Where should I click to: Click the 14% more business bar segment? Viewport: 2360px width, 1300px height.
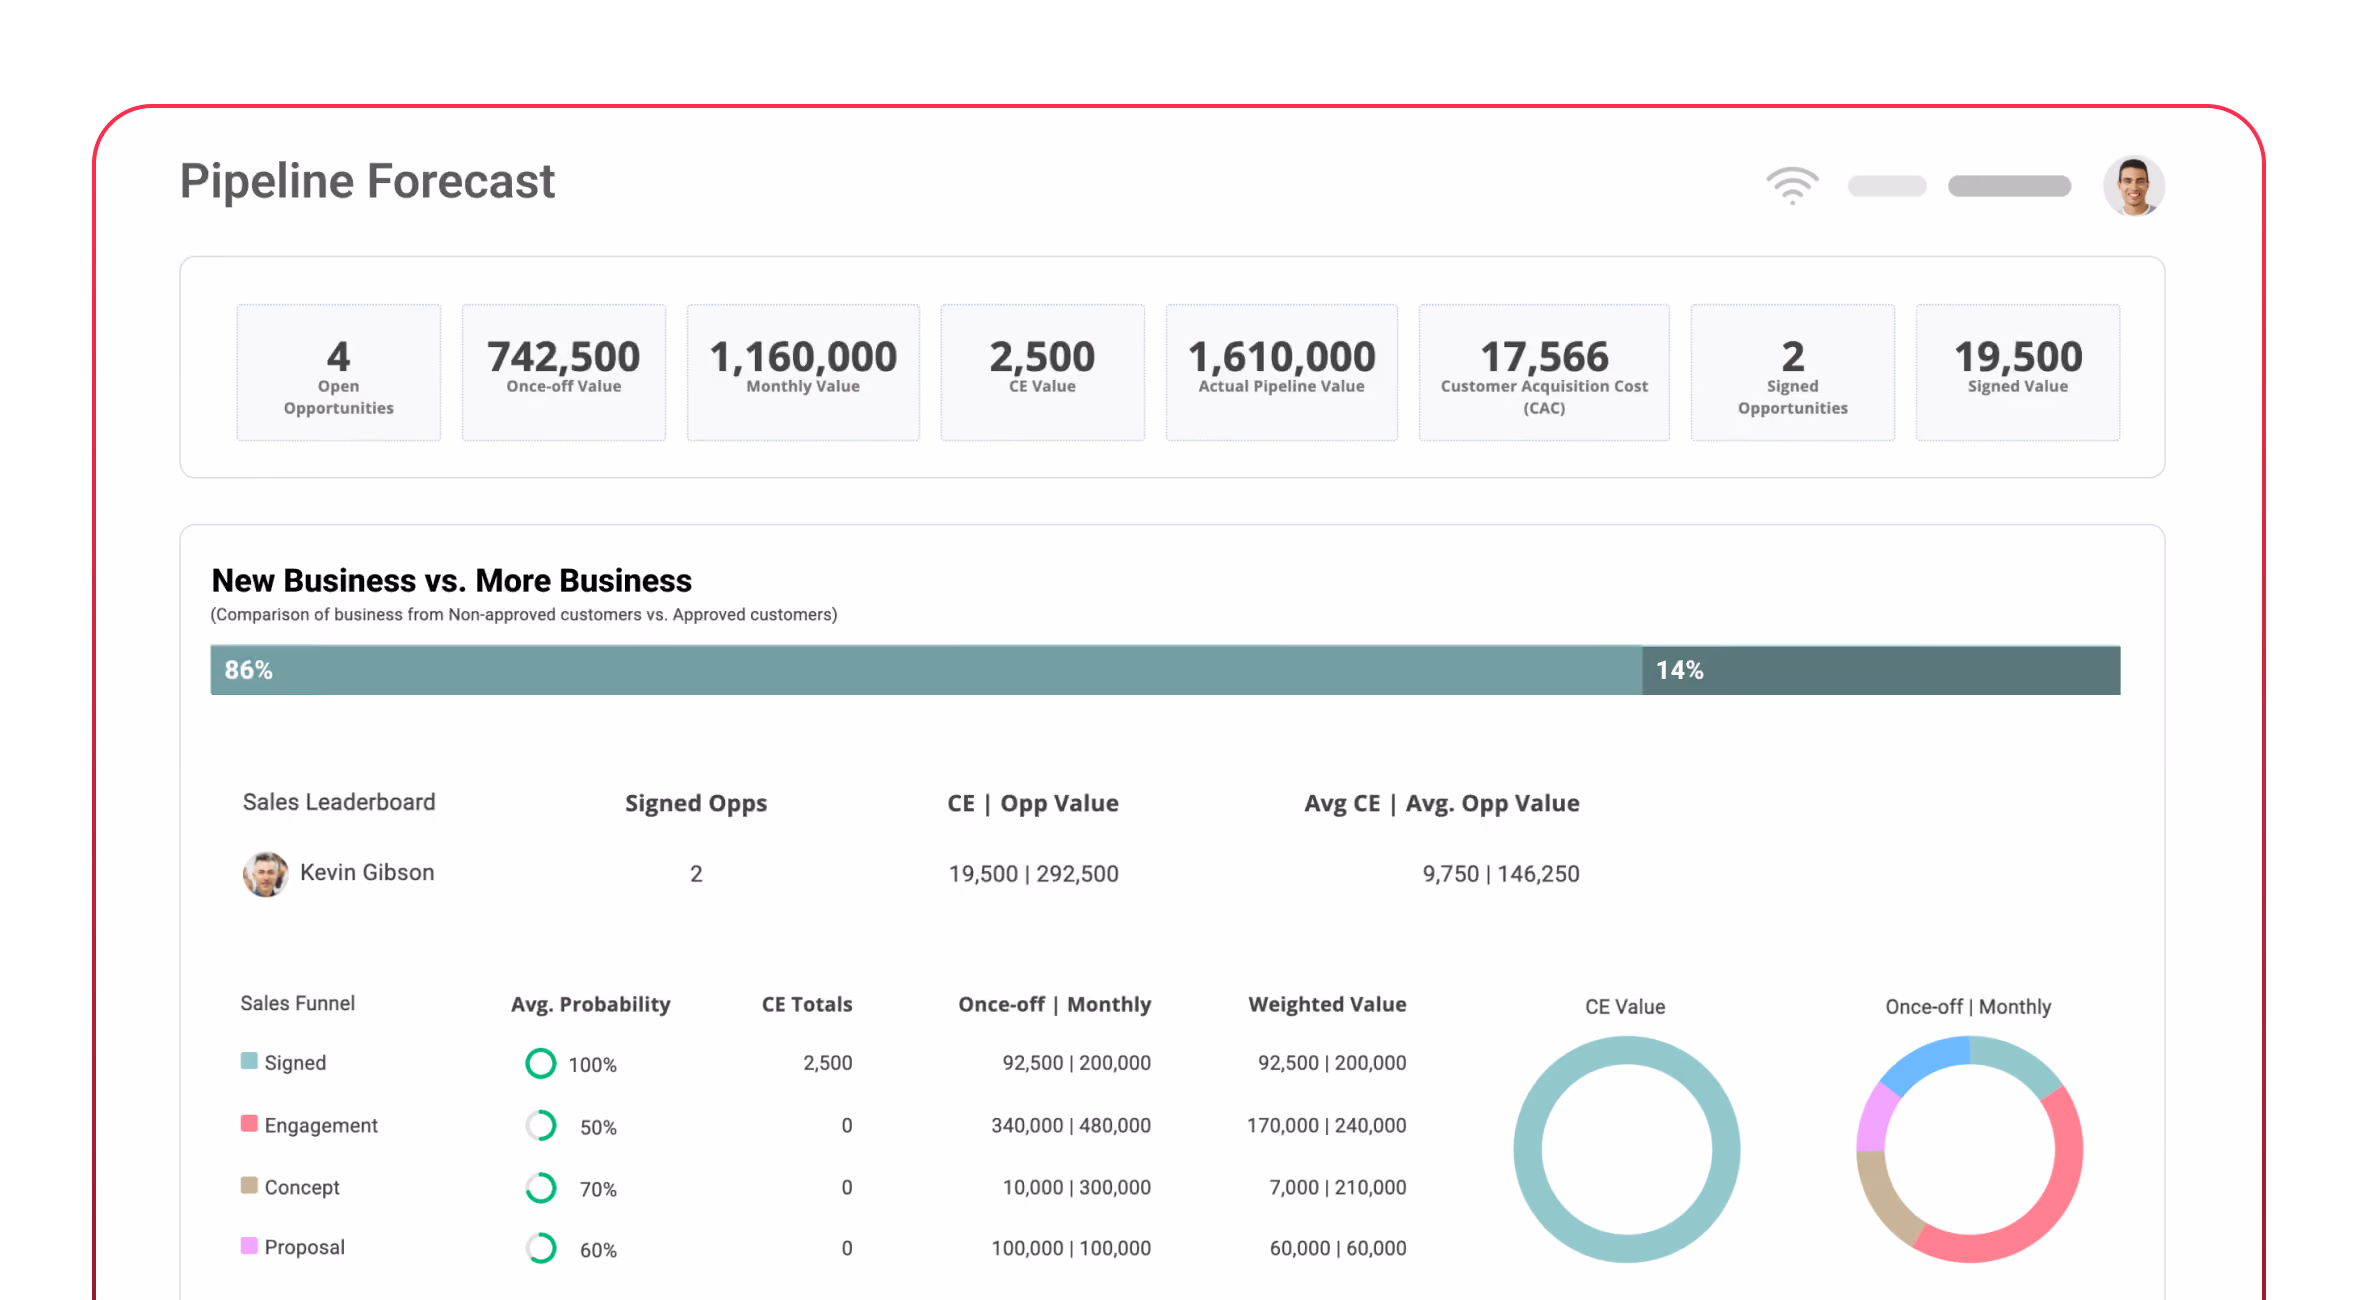pyautogui.click(x=1881, y=670)
